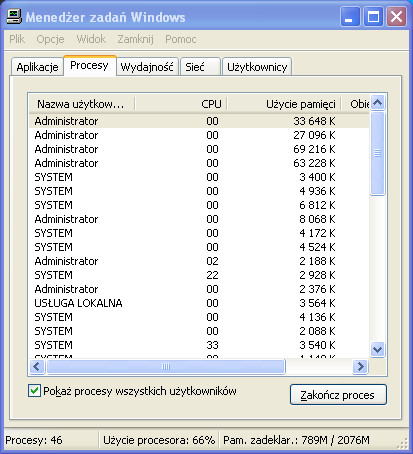The width and height of the screenshot is (413, 454).
Task: Select the Administrator row with 8 068 K
Action: [199, 219]
